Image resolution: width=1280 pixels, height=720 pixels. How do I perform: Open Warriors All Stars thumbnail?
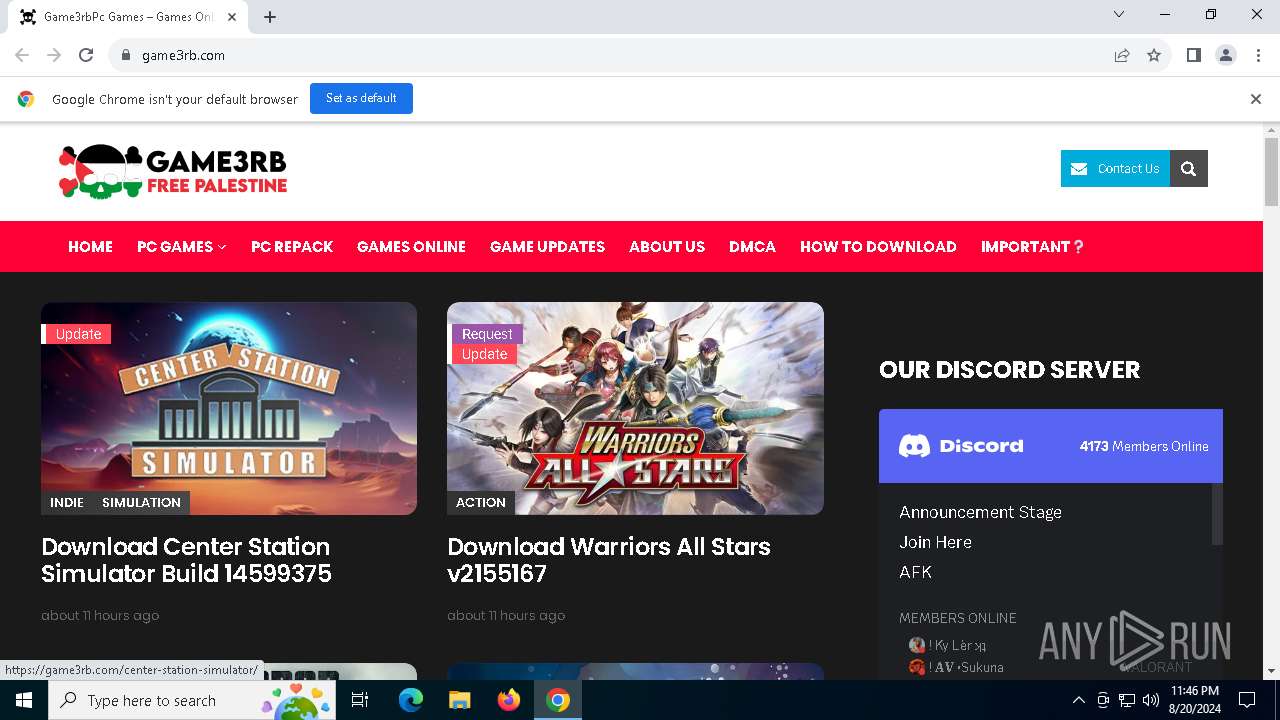[x=635, y=408]
